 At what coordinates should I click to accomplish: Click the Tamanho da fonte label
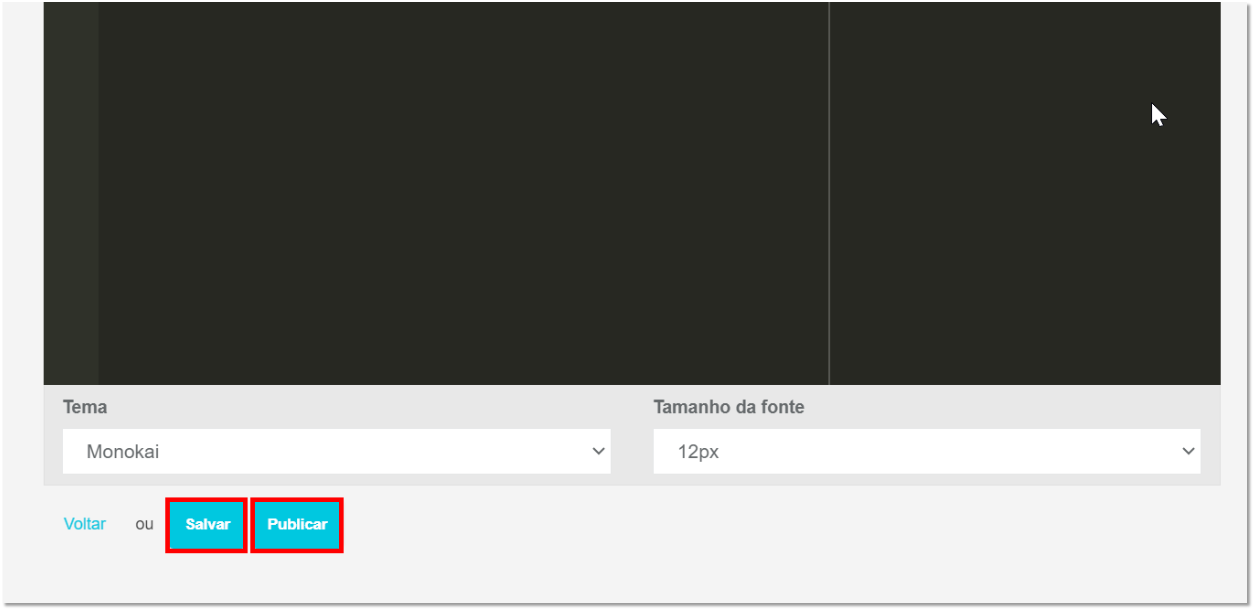[x=729, y=407]
